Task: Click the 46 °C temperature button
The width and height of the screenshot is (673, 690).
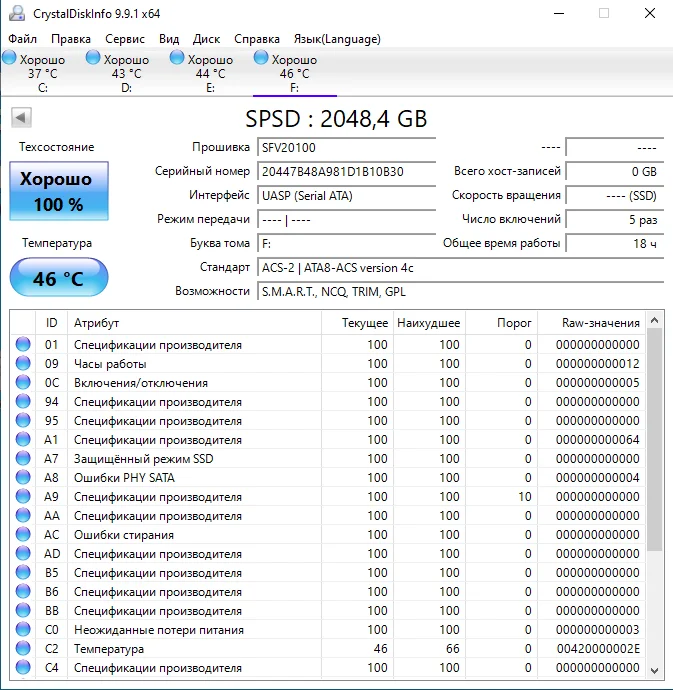Action: pyautogui.click(x=59, y=278)
